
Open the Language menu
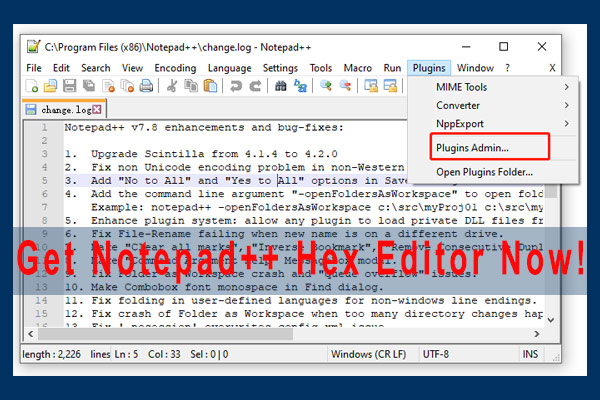[x=230, y=68]
